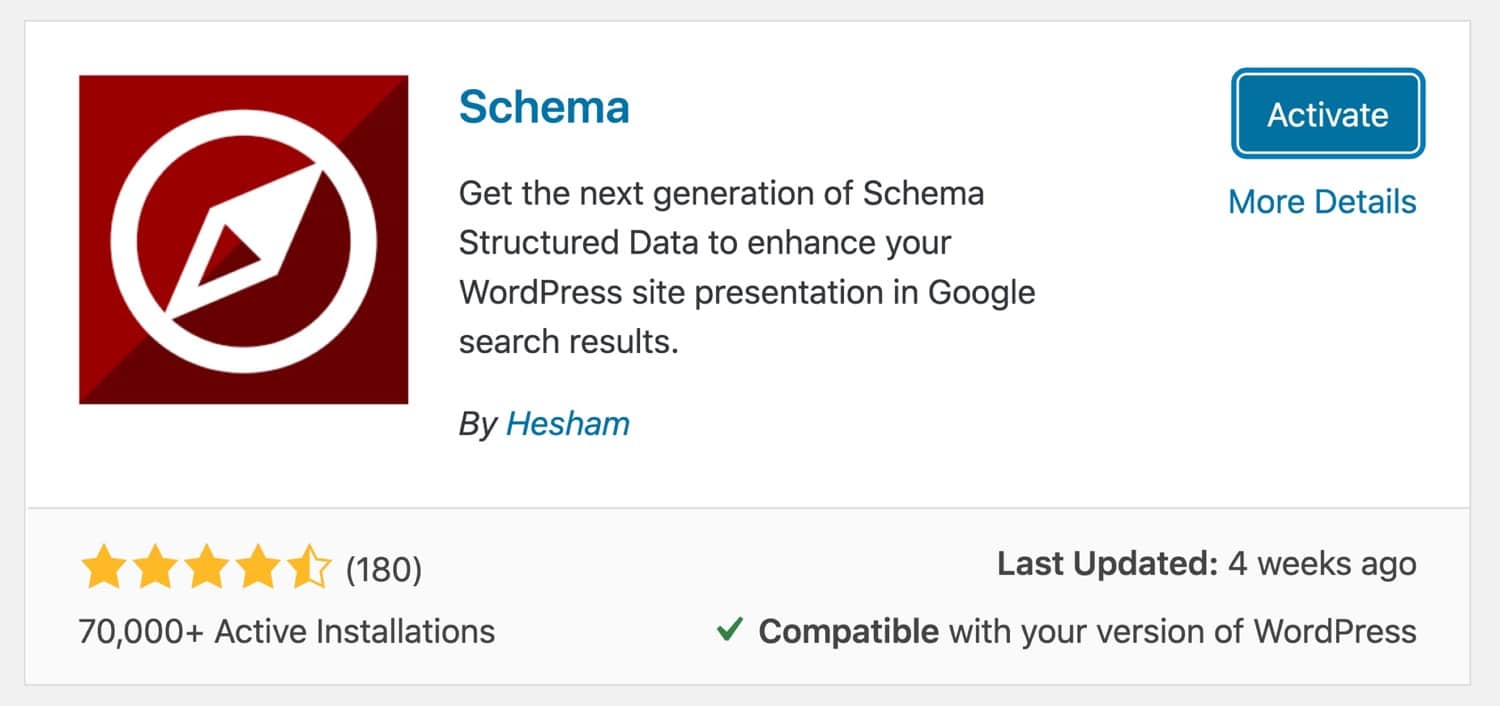Select the green compatibility checkmark icon

[731, 630]
